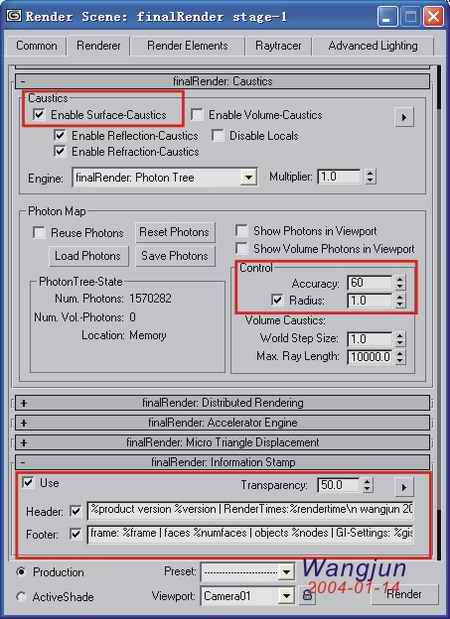
Task: Expand the Distributed Rendering rollout
Action: coord(223,403)
